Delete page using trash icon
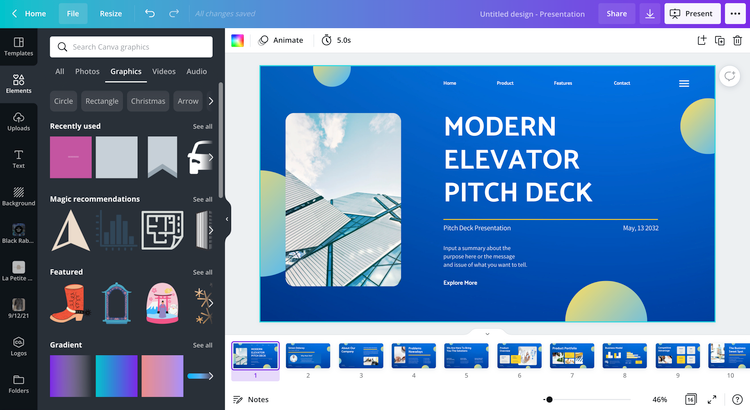This screenshot has width=750, height=410. pyautogui.click(x=738, y=41)
